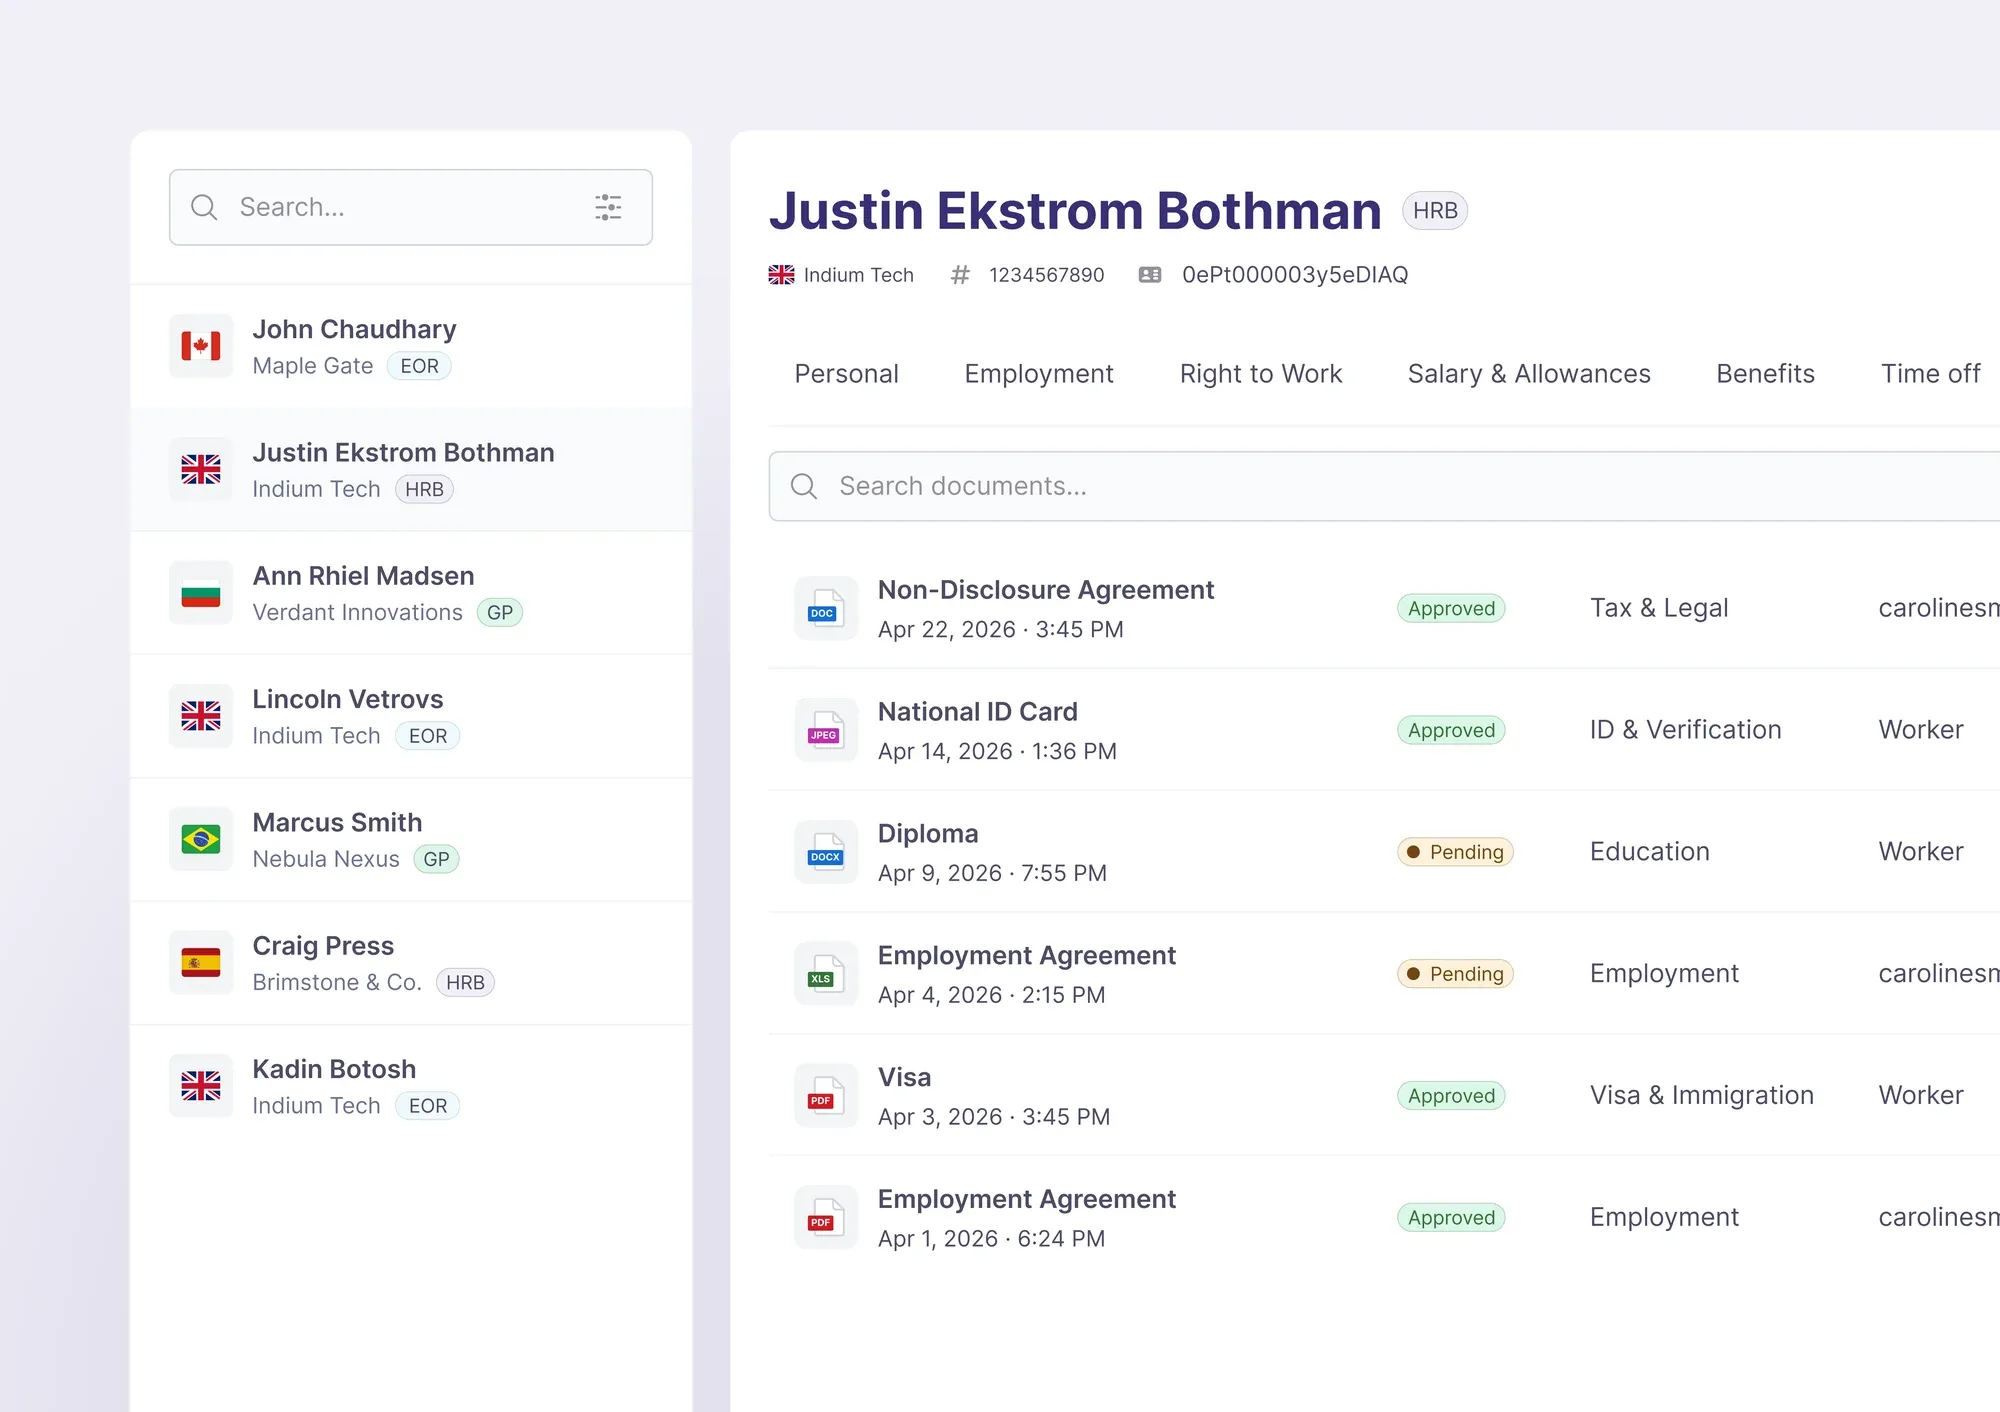
Task: Click the XLS file icon of Employment Agreement
Action: [x=825, y=974]
